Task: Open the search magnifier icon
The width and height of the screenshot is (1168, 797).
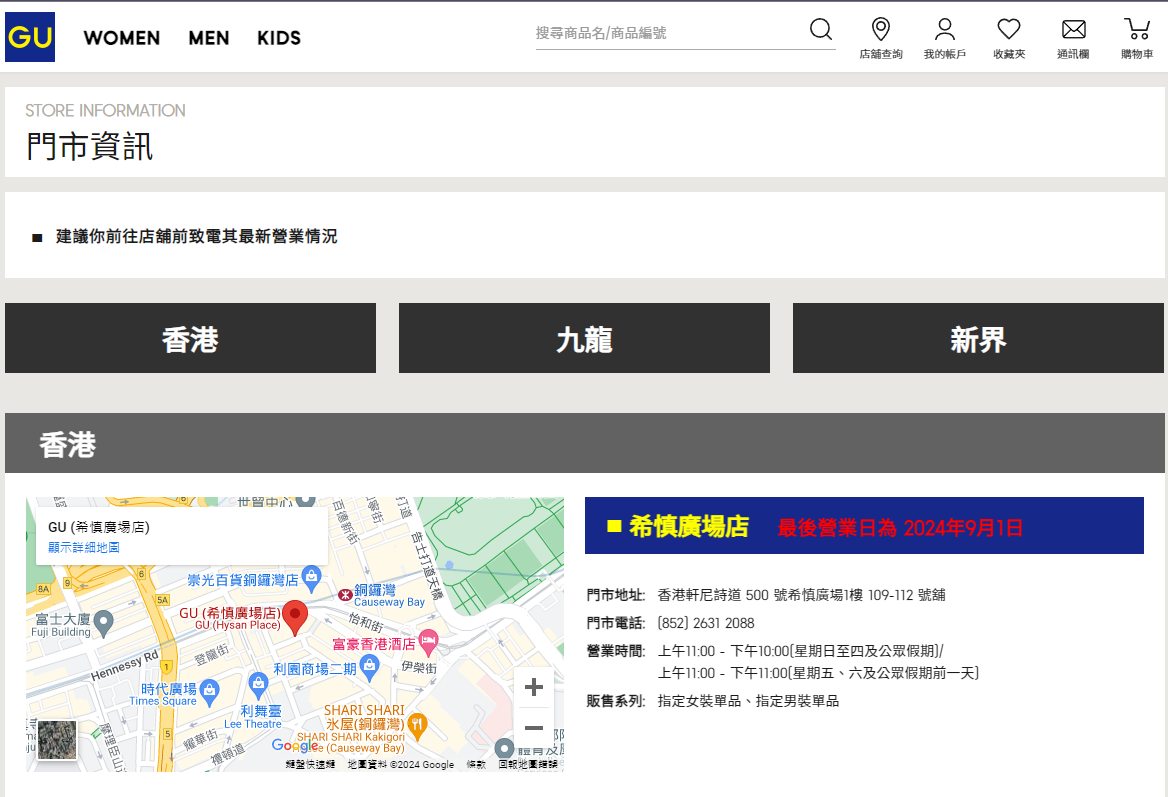Action: pyautogui.click(x=820, y=29)
